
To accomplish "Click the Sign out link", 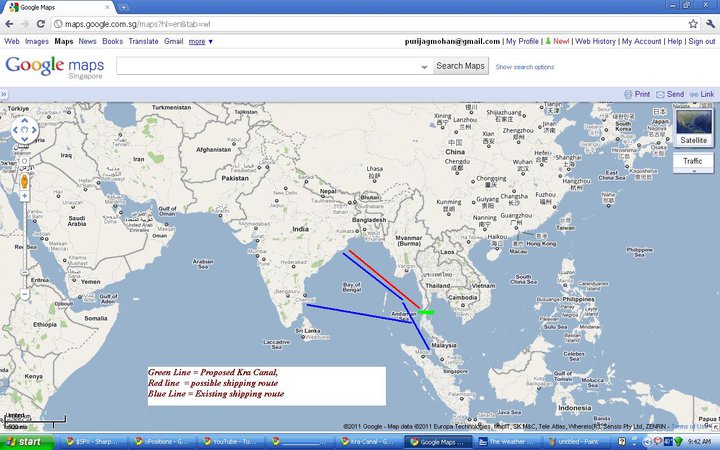I will click(702, 41).
